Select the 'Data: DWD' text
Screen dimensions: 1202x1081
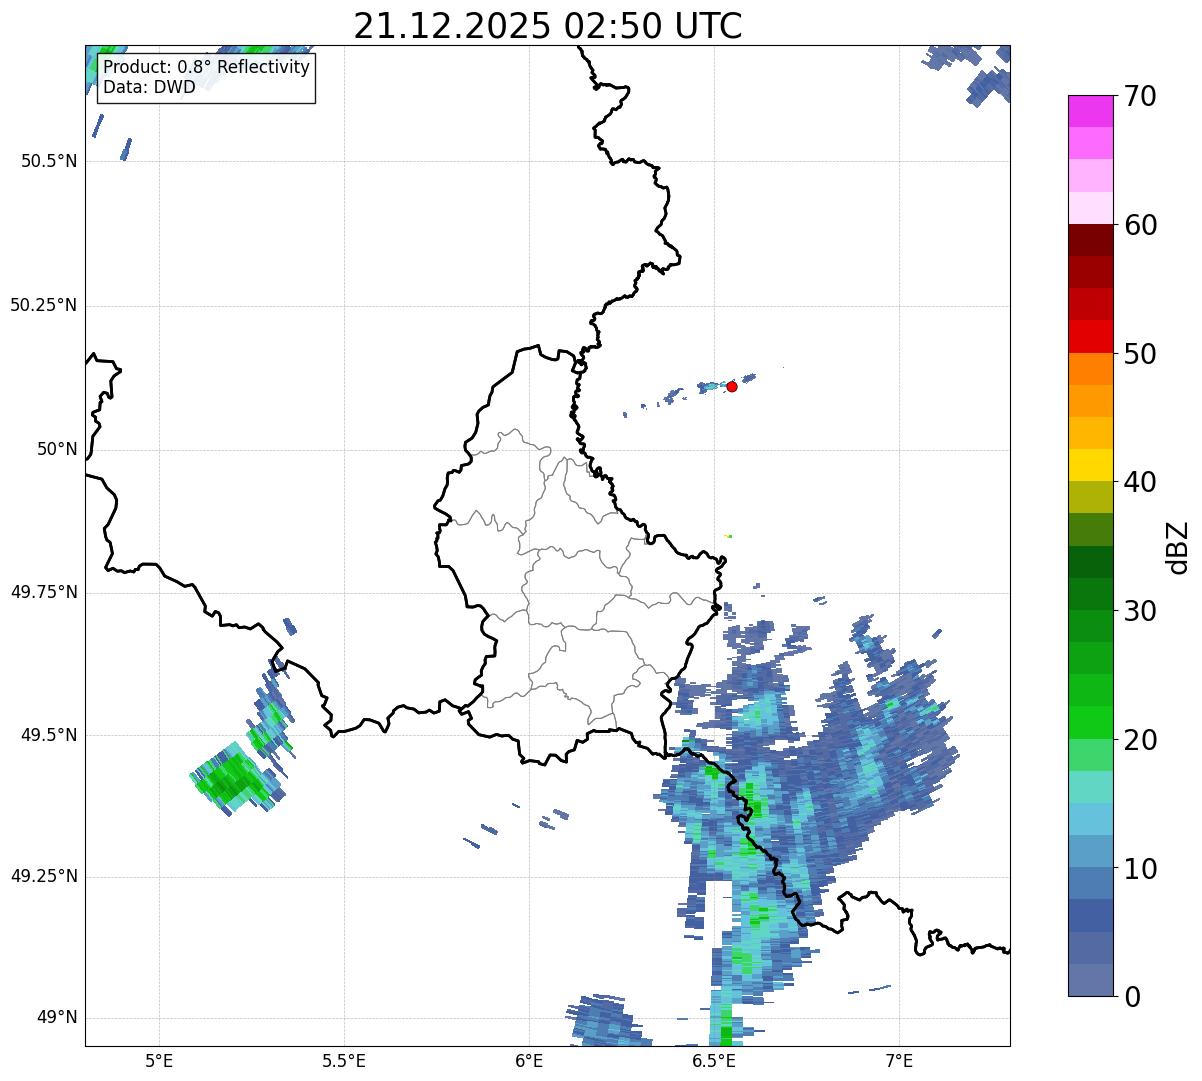point(150,87)
